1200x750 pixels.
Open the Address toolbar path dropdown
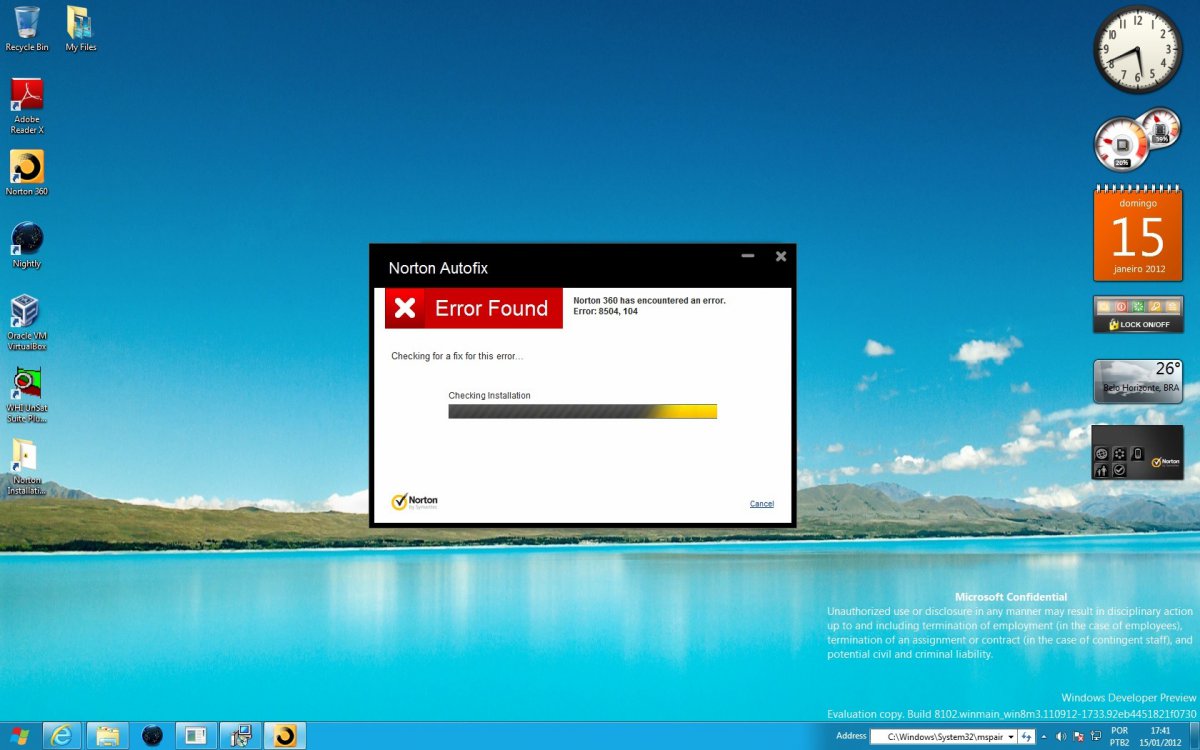(1011, 737)
